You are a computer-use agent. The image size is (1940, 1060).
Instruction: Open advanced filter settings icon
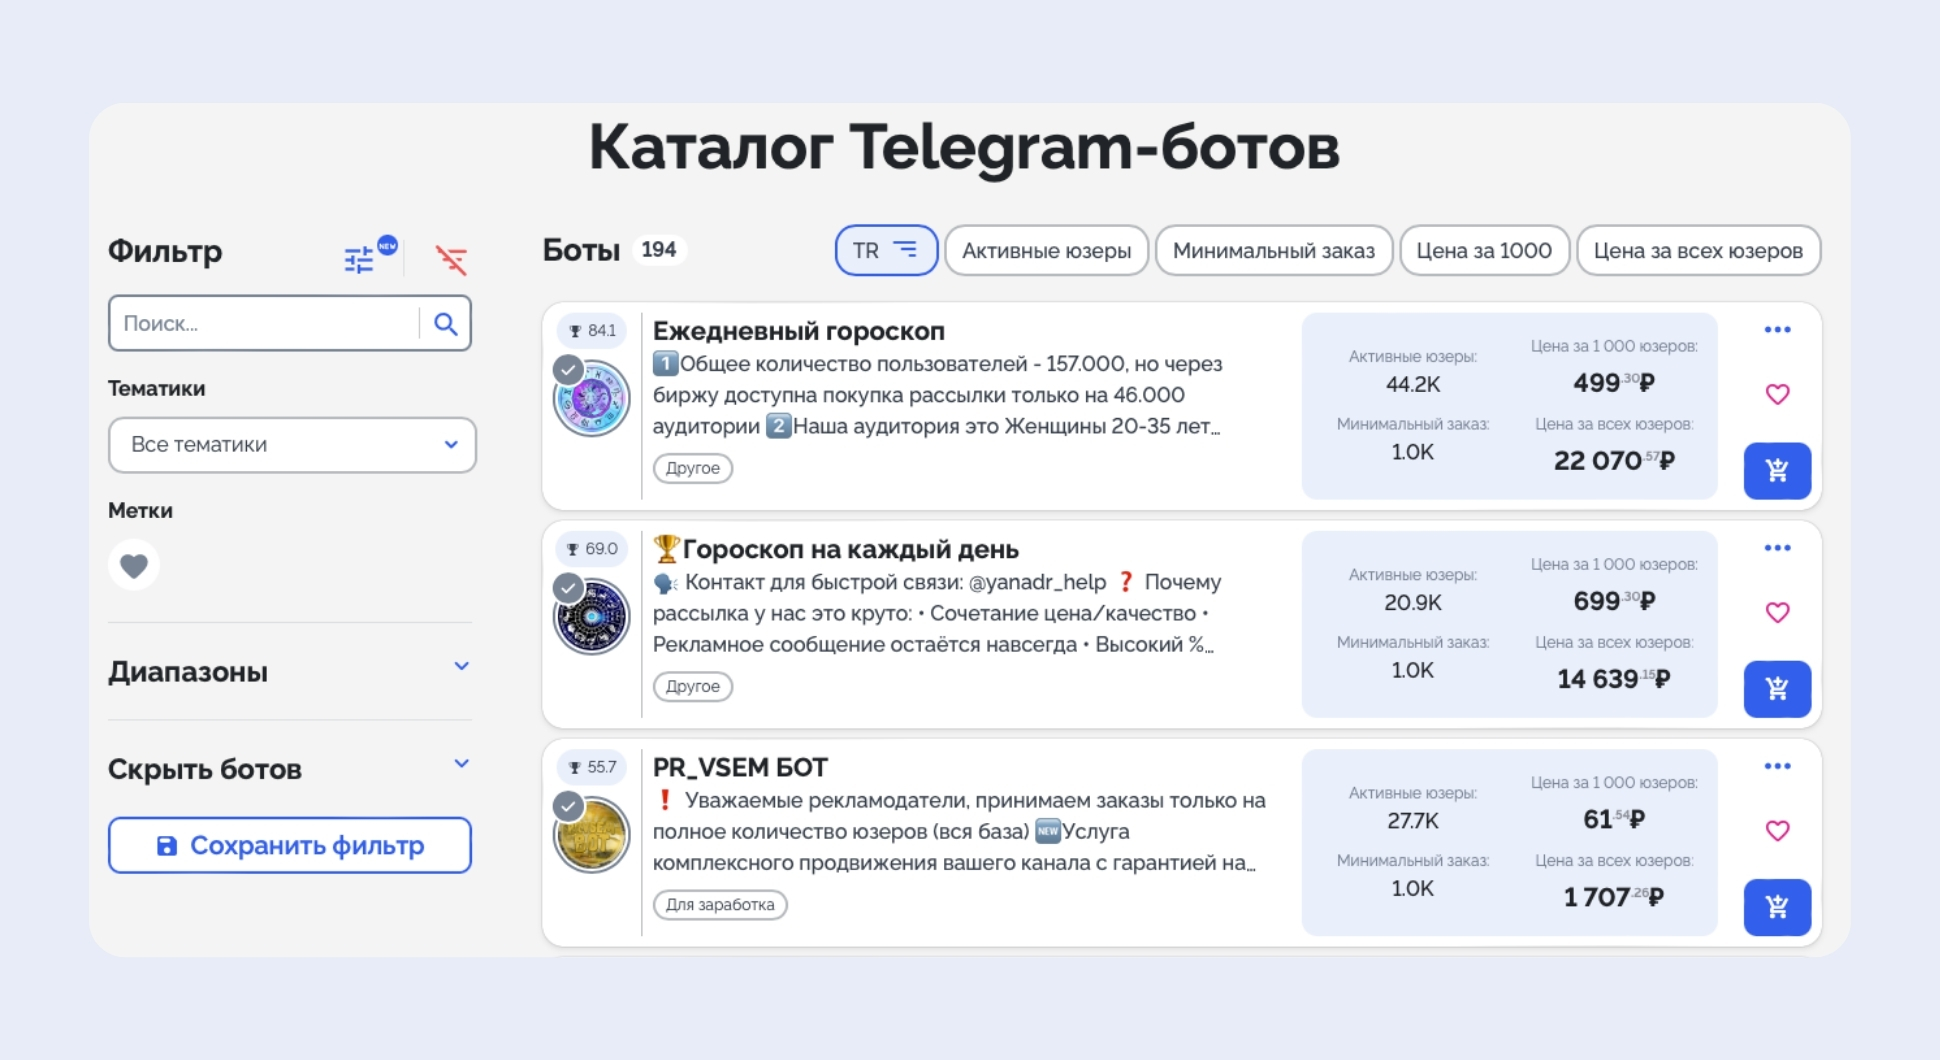tap(359, 260)
